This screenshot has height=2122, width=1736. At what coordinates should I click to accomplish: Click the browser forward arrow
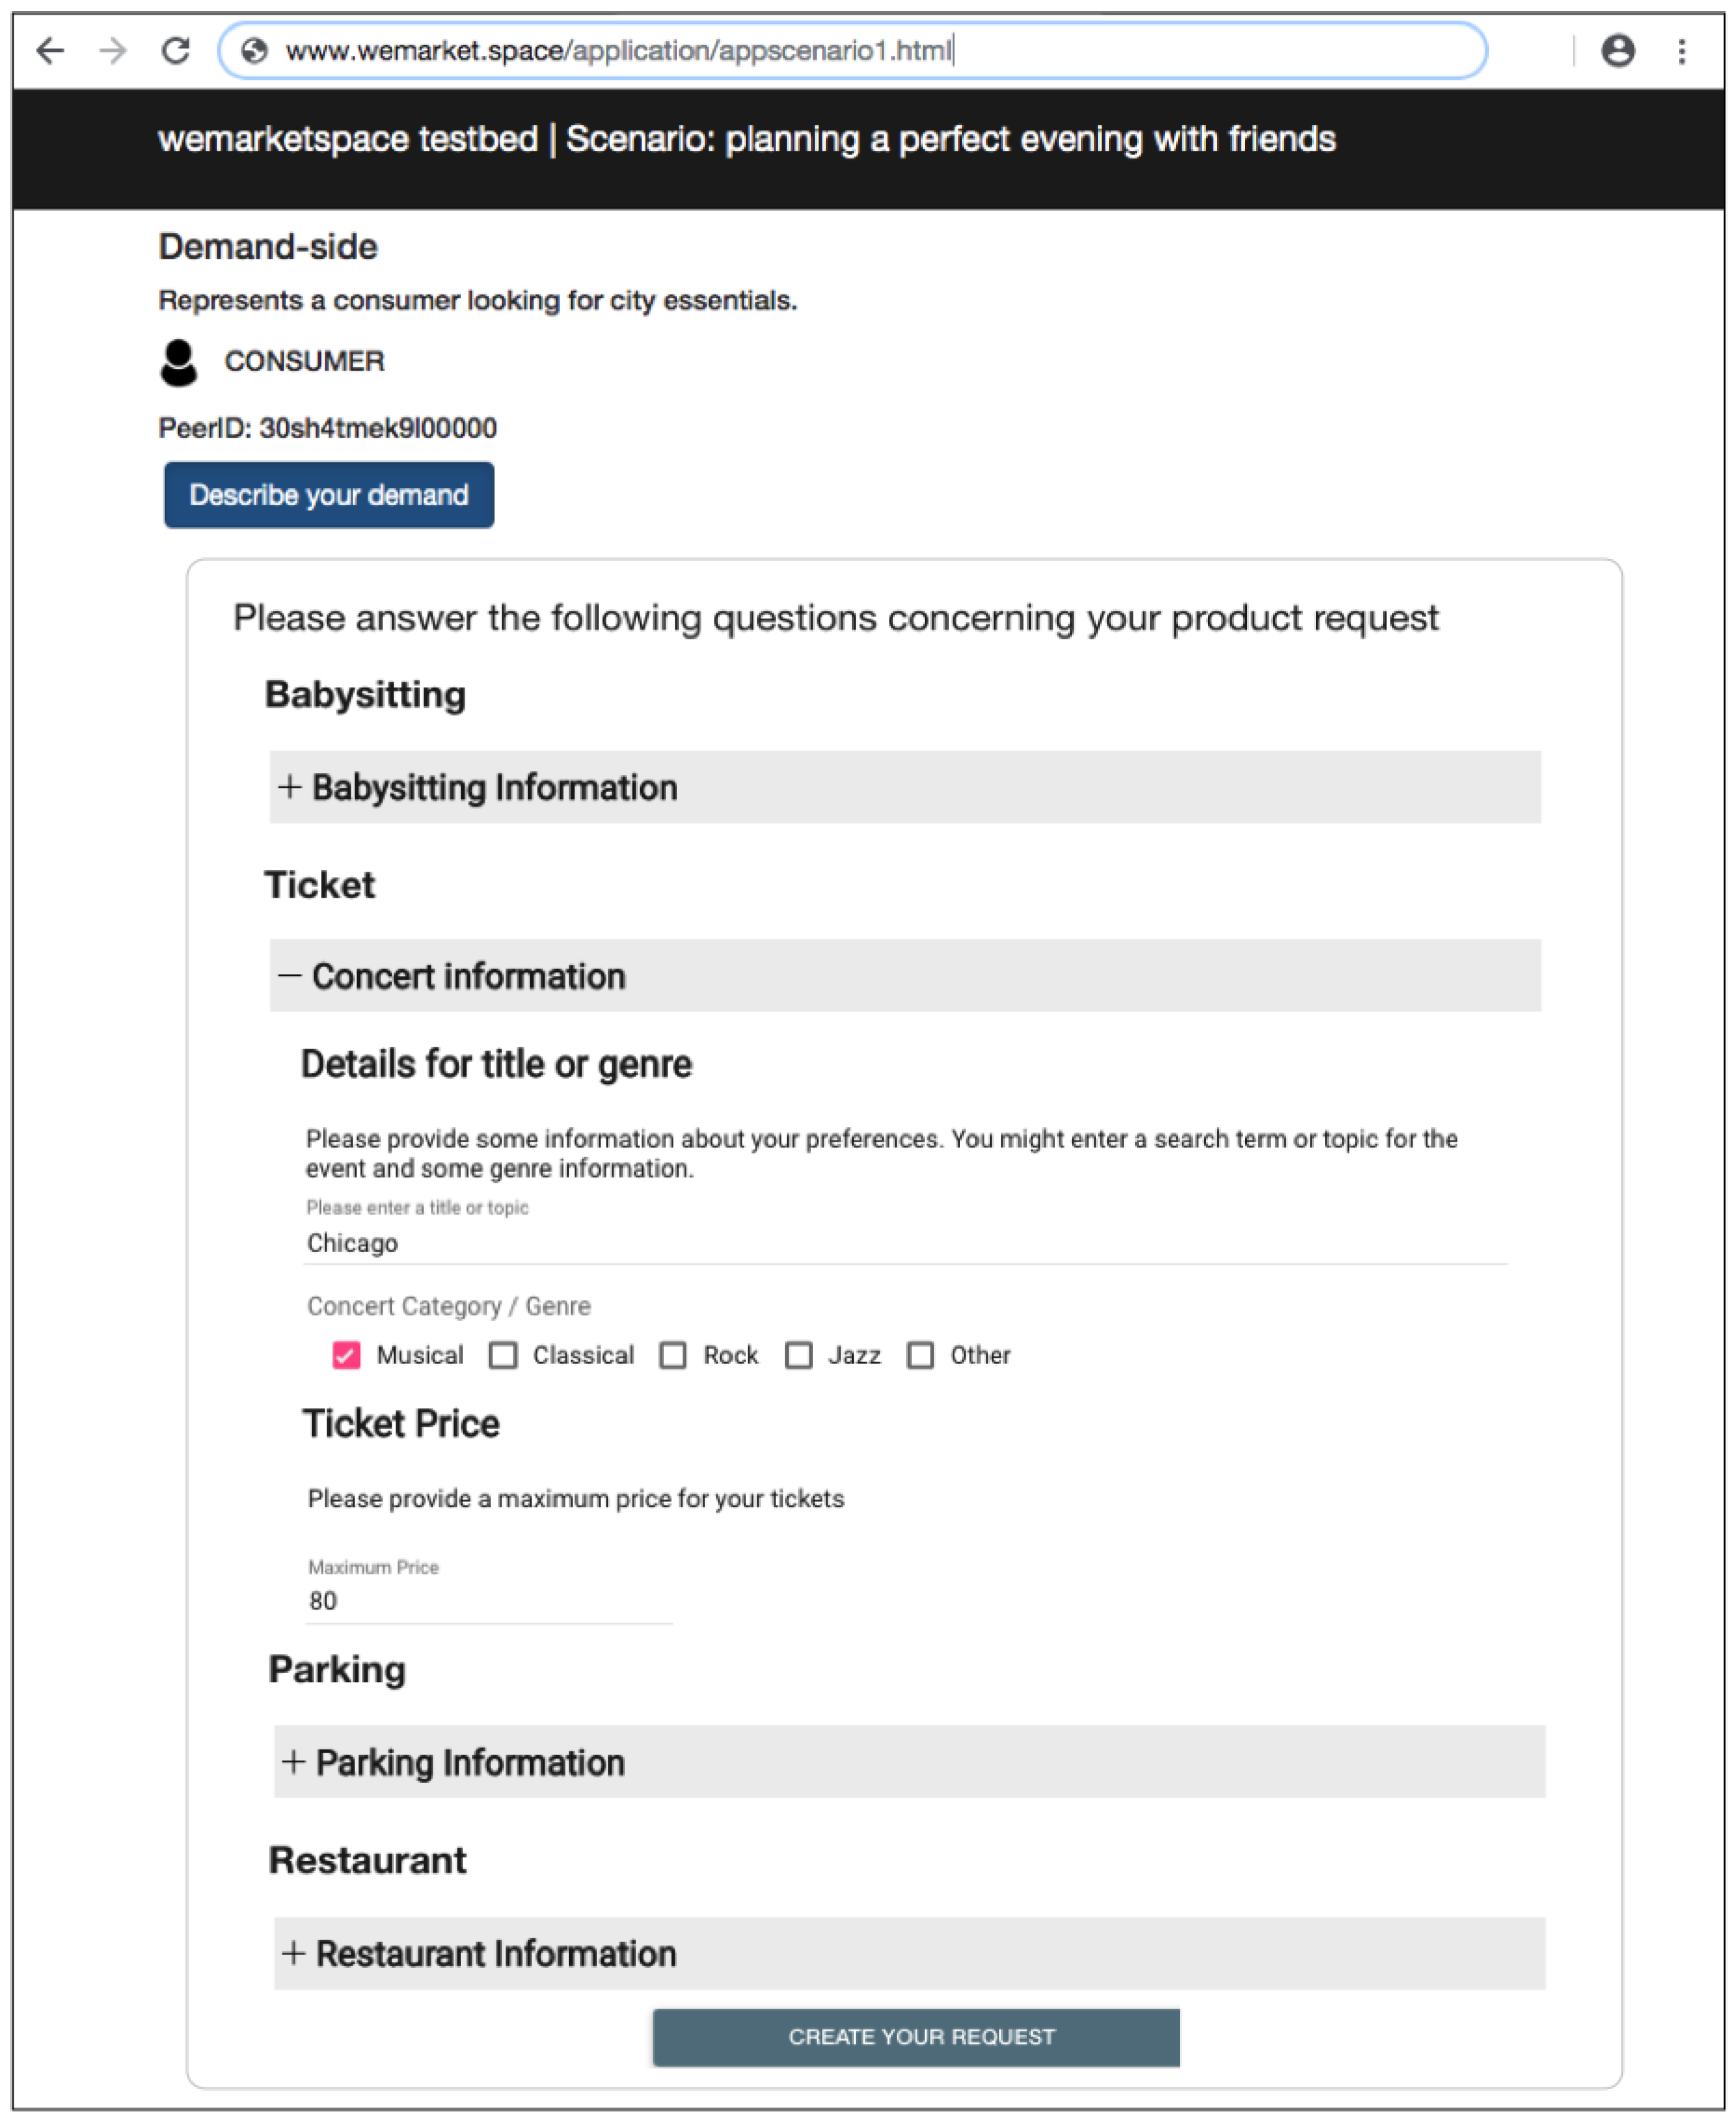click(x=113, y=50)
